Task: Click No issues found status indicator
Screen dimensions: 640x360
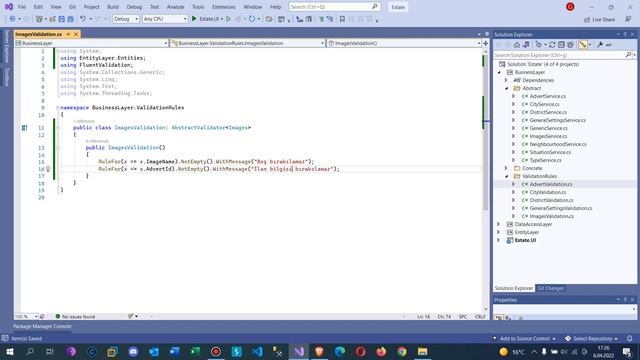Action: [x=75, y=316]
